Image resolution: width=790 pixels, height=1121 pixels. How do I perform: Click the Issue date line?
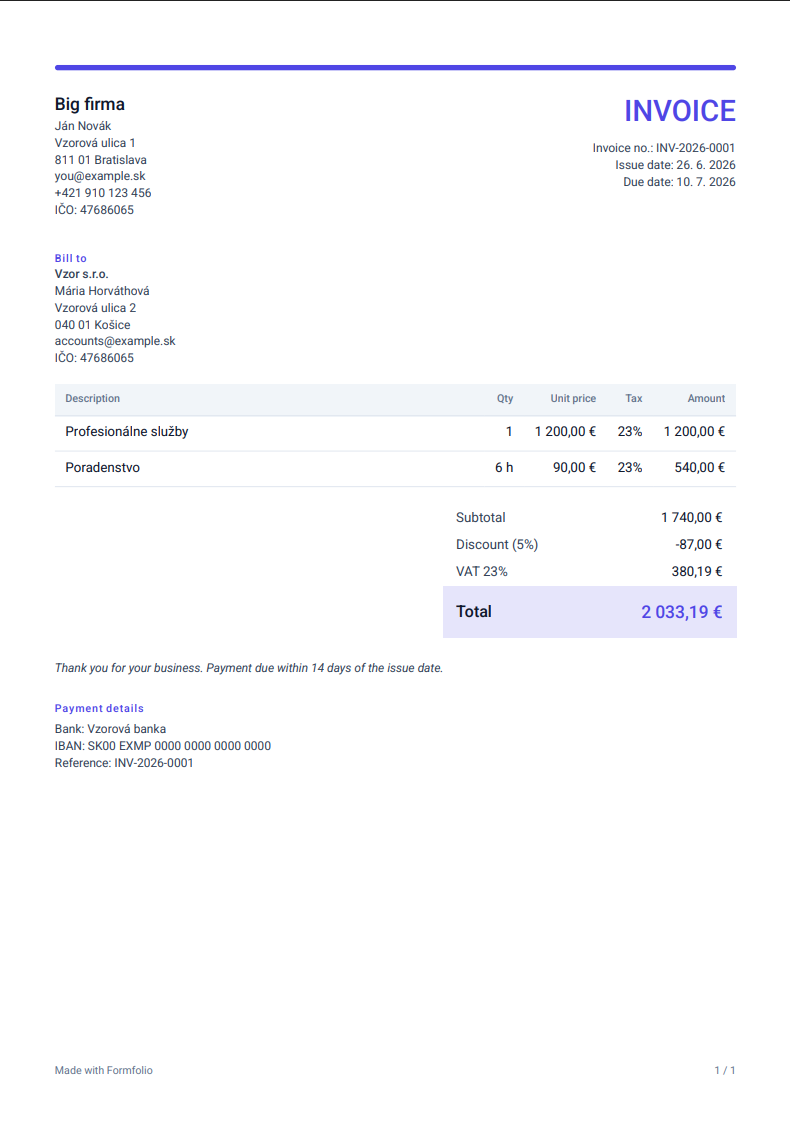pos(675,165)
